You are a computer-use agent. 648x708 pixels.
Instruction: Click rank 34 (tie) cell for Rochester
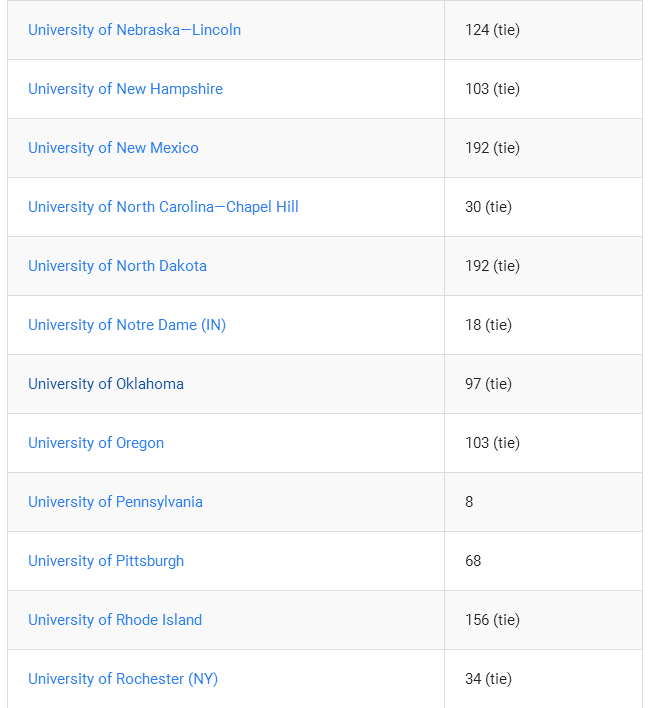click(x=543, y=679)
